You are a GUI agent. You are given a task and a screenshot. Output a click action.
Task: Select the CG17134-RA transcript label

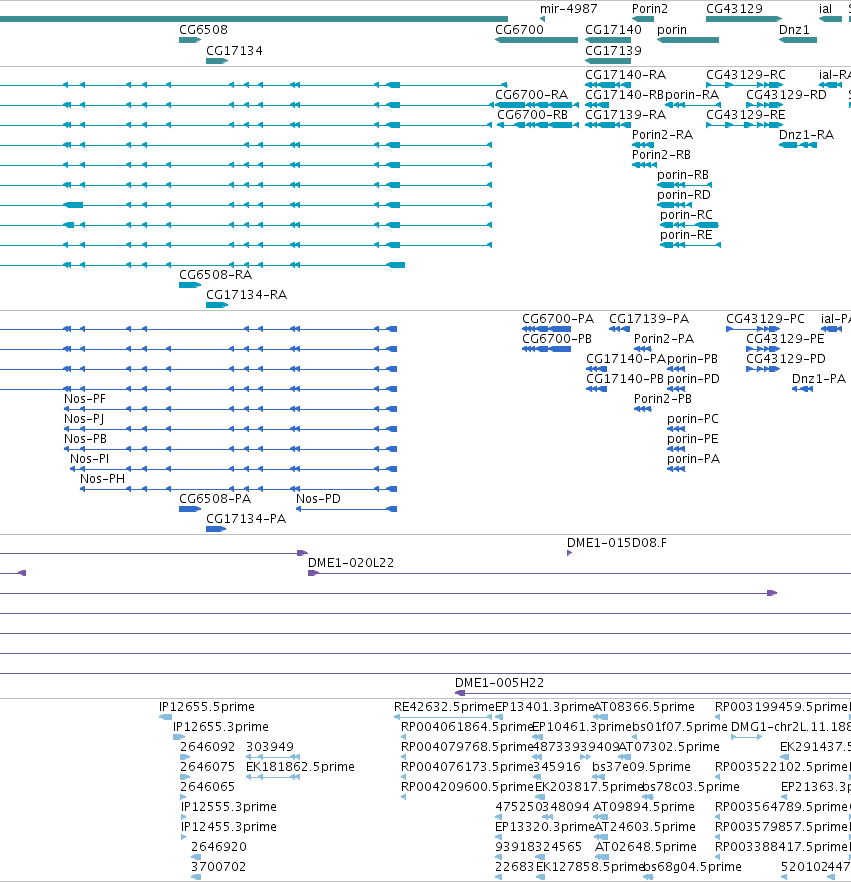[x=246, y=295]
